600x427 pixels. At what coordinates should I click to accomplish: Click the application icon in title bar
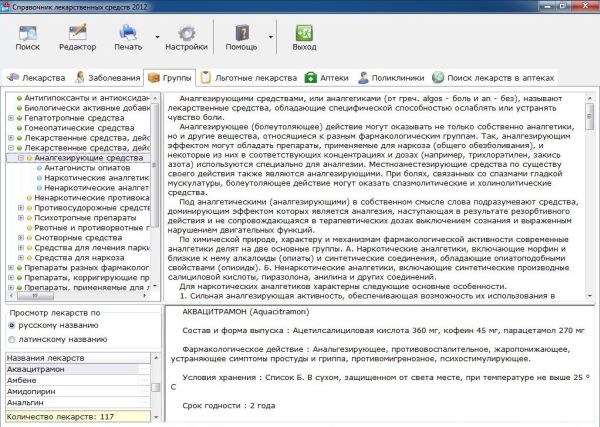5,6
